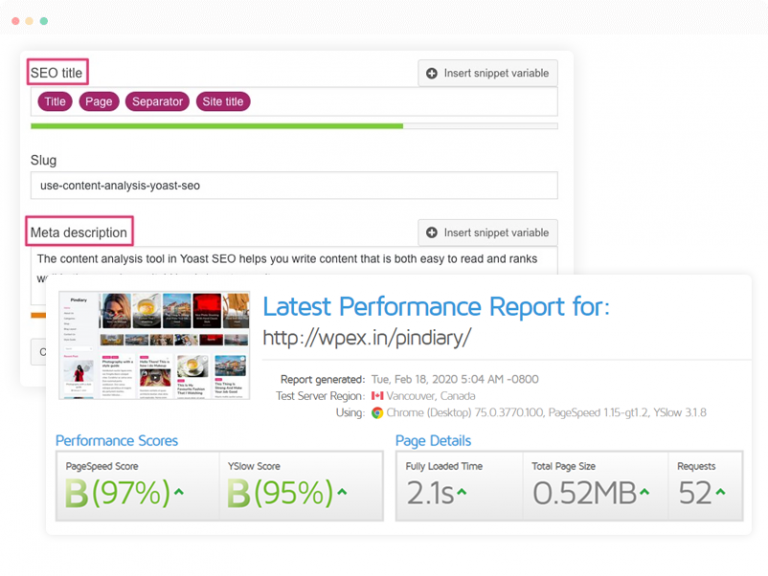Open the Pindiary site screenshot thumbnail
The width and height of the screenshot is (768, 576).
[x=154, y=345]
